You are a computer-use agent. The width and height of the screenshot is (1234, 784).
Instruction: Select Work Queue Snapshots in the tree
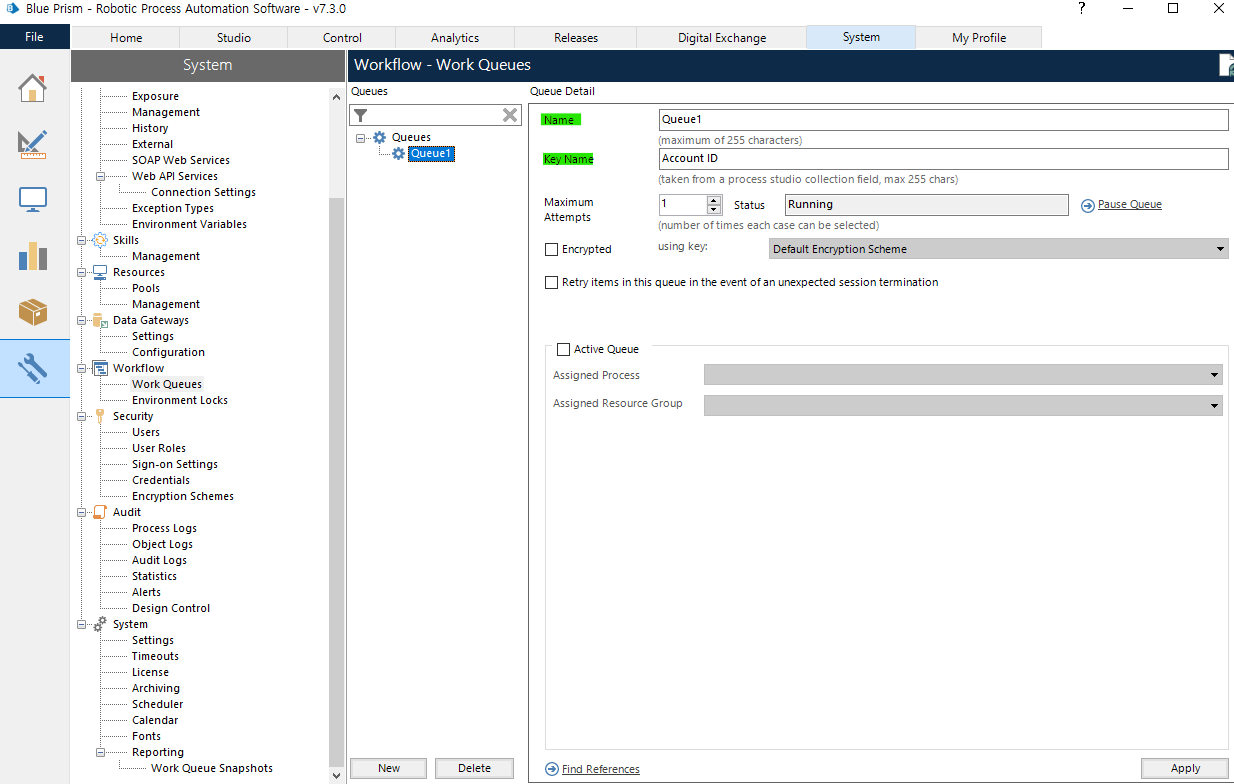[212, 768]
